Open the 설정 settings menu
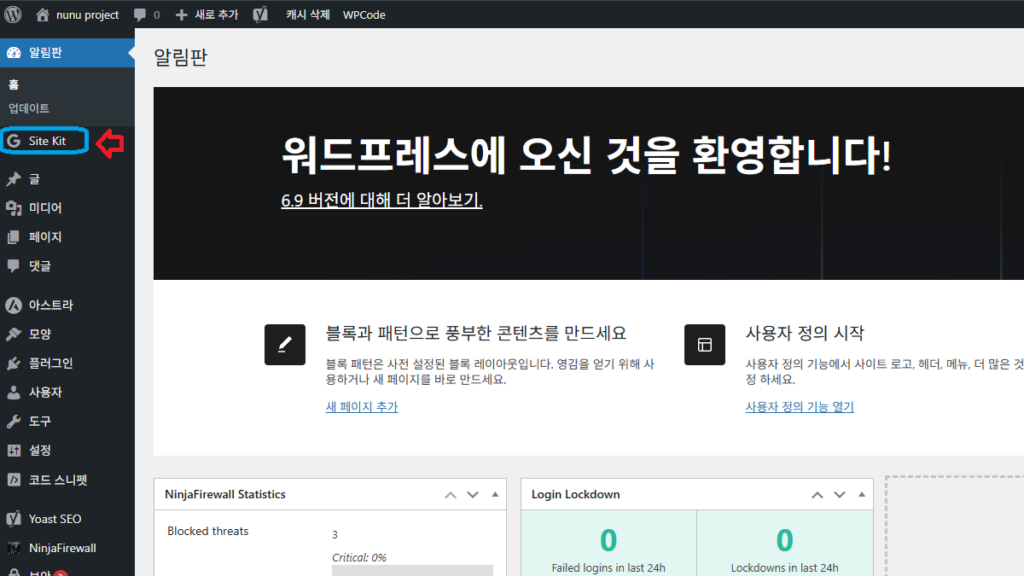Viewport: 1024px width, 576px height. (x=40, y=450)
